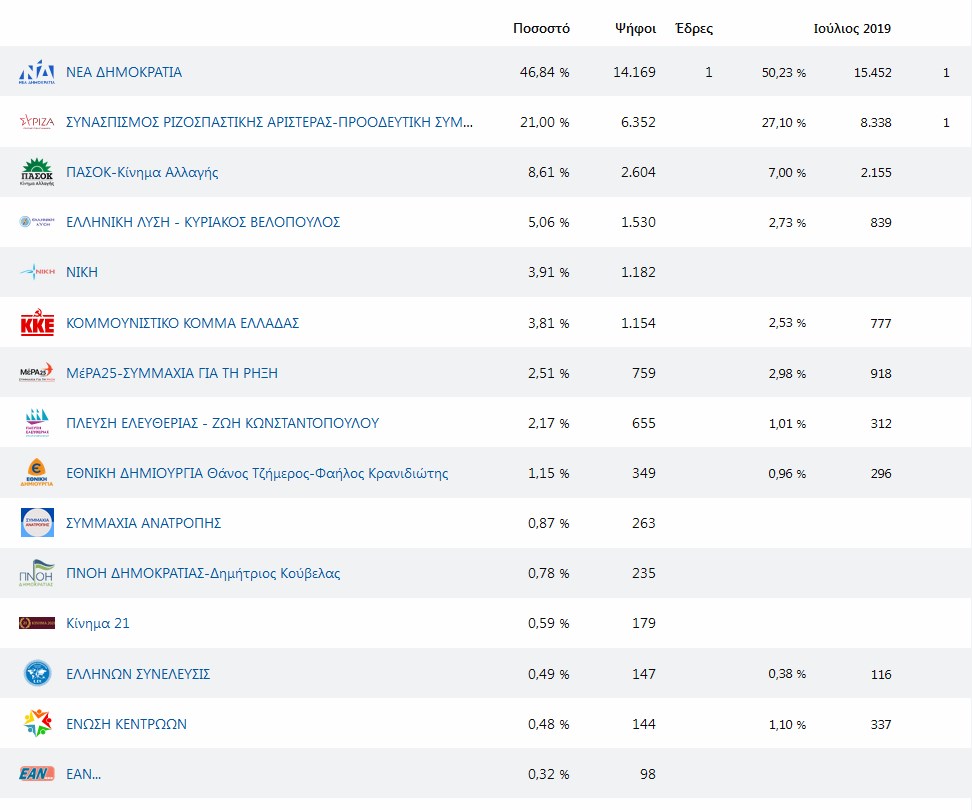Viewport: 972px width, 810px height.
Task: Click the Ελληνική Λύση party logo
Action: coord(37,222)
